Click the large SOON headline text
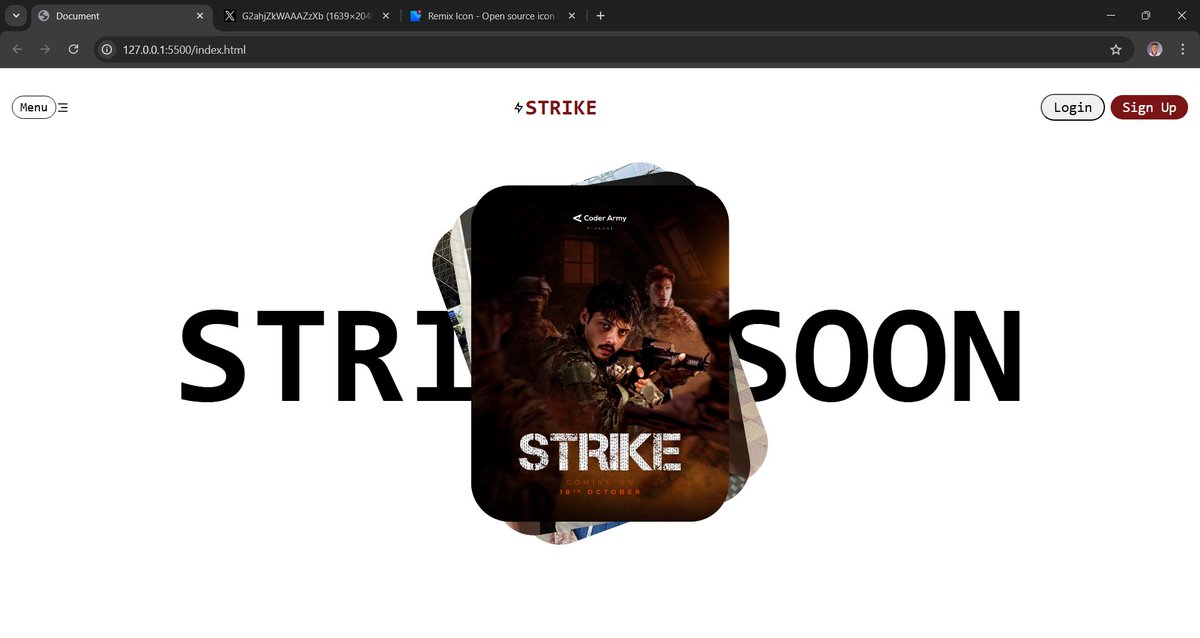This screenshot has height=638, width=1200. pyautogui.click(x=877, y=357)
